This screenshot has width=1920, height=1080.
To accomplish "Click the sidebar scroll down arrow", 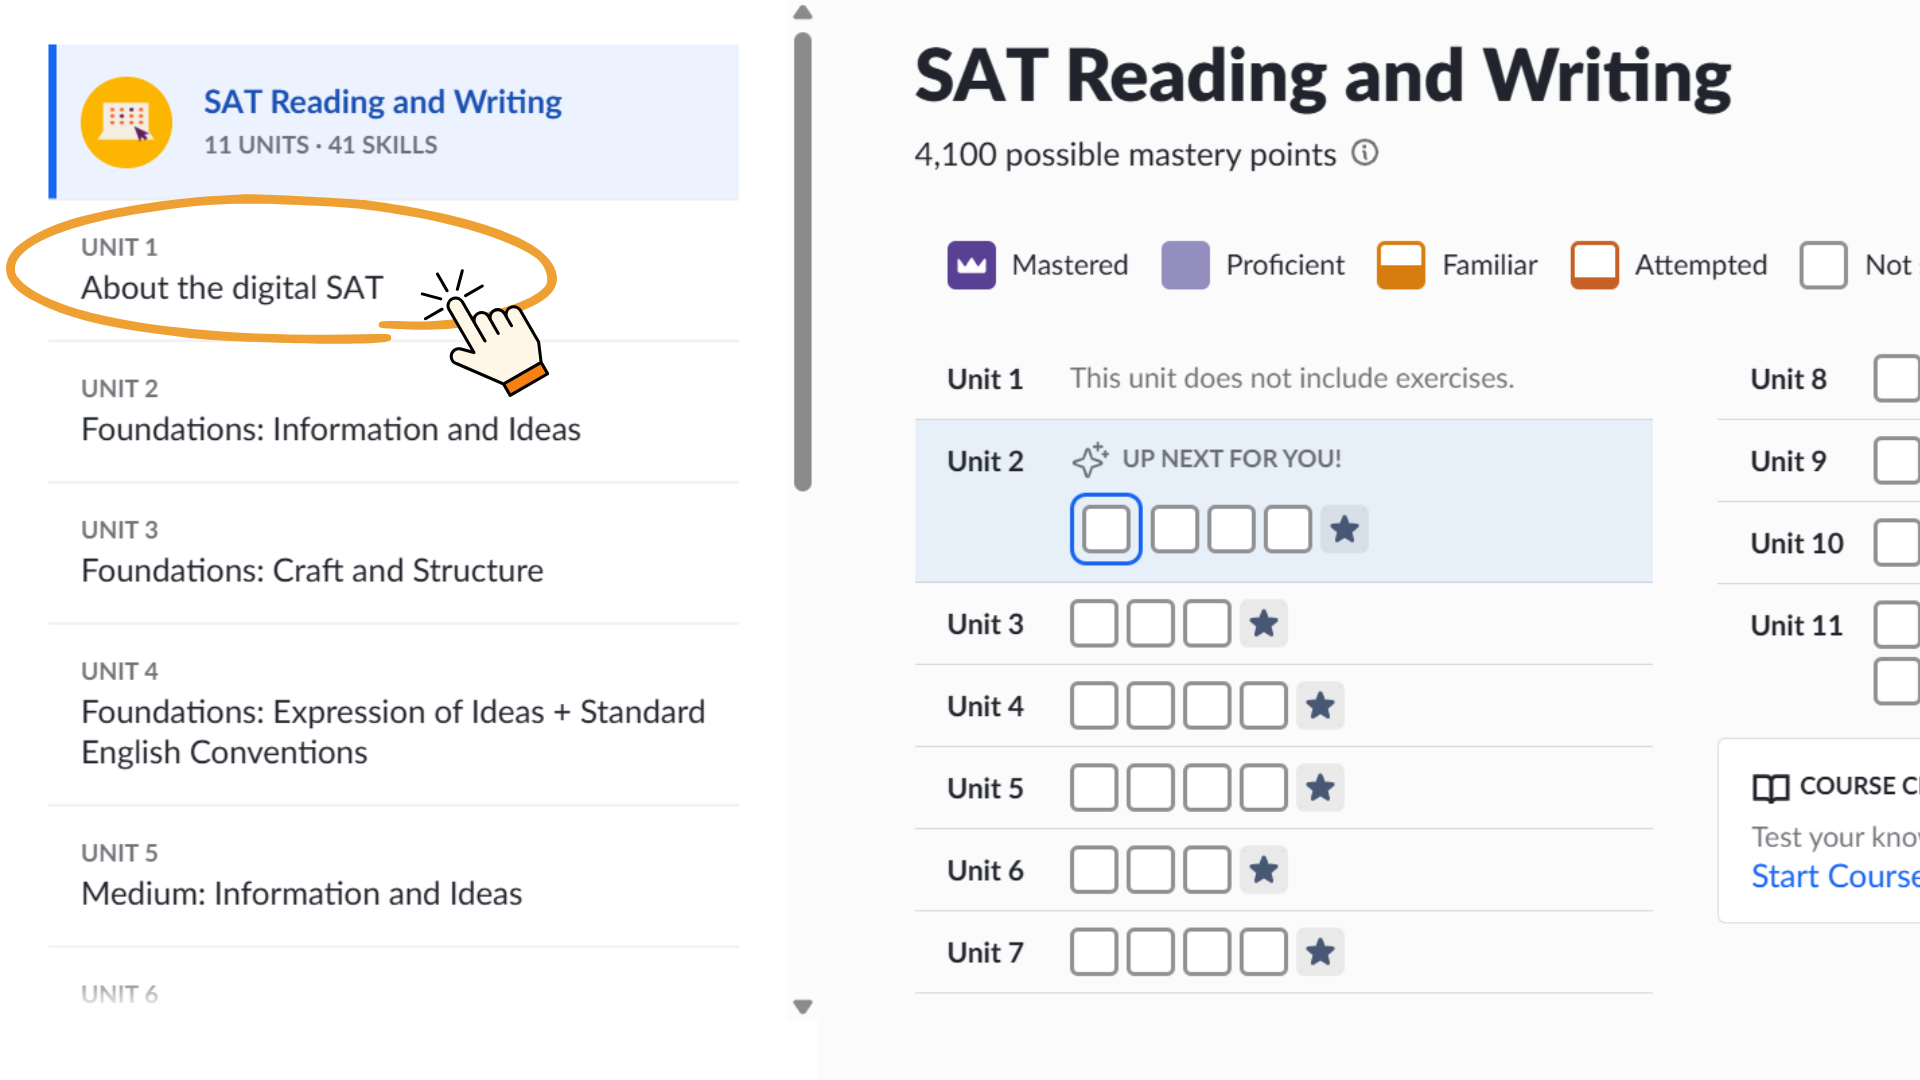I will pos(802,1007).
